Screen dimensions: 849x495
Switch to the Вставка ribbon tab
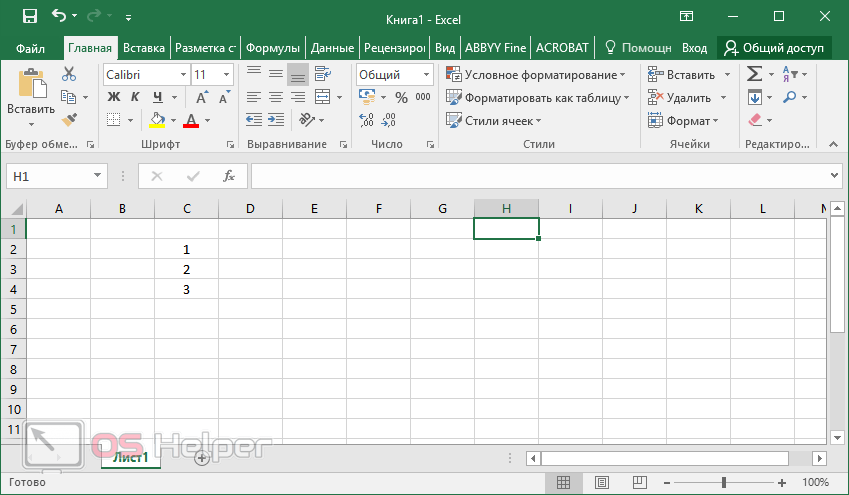tap(144, 48)
